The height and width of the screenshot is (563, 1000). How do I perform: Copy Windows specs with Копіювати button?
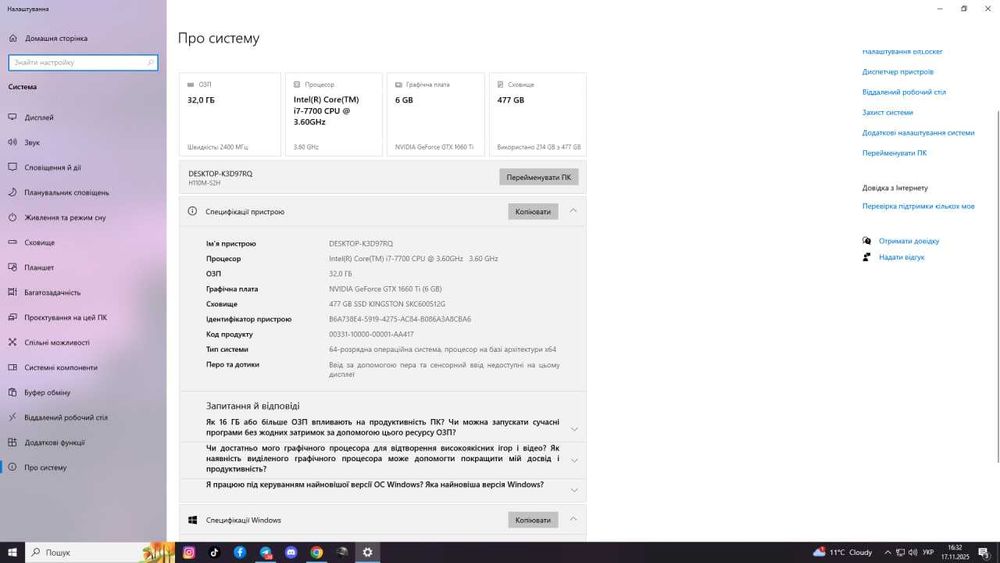(x=533, y=520)
